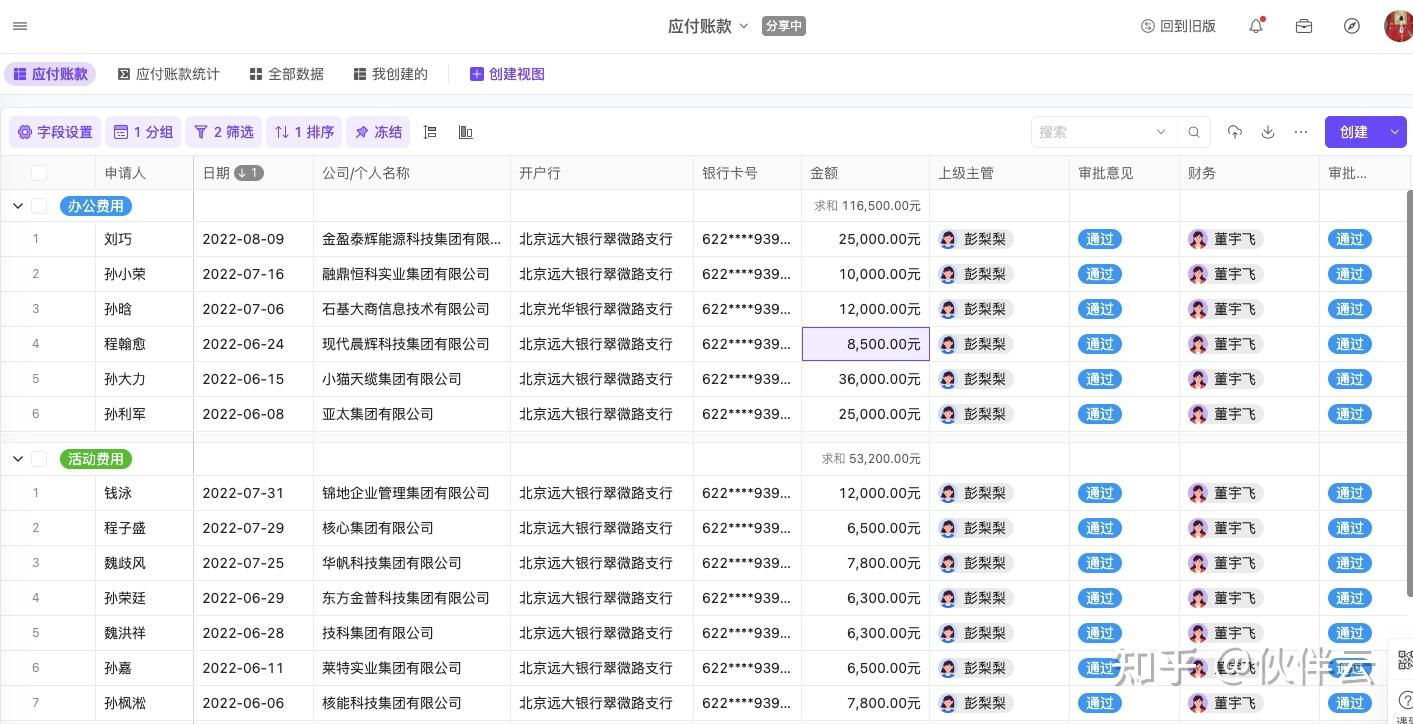Click the cloud upload import icon
Image resolution: width=1413 pixels, height=724 pixels.
click(1235, 132)
